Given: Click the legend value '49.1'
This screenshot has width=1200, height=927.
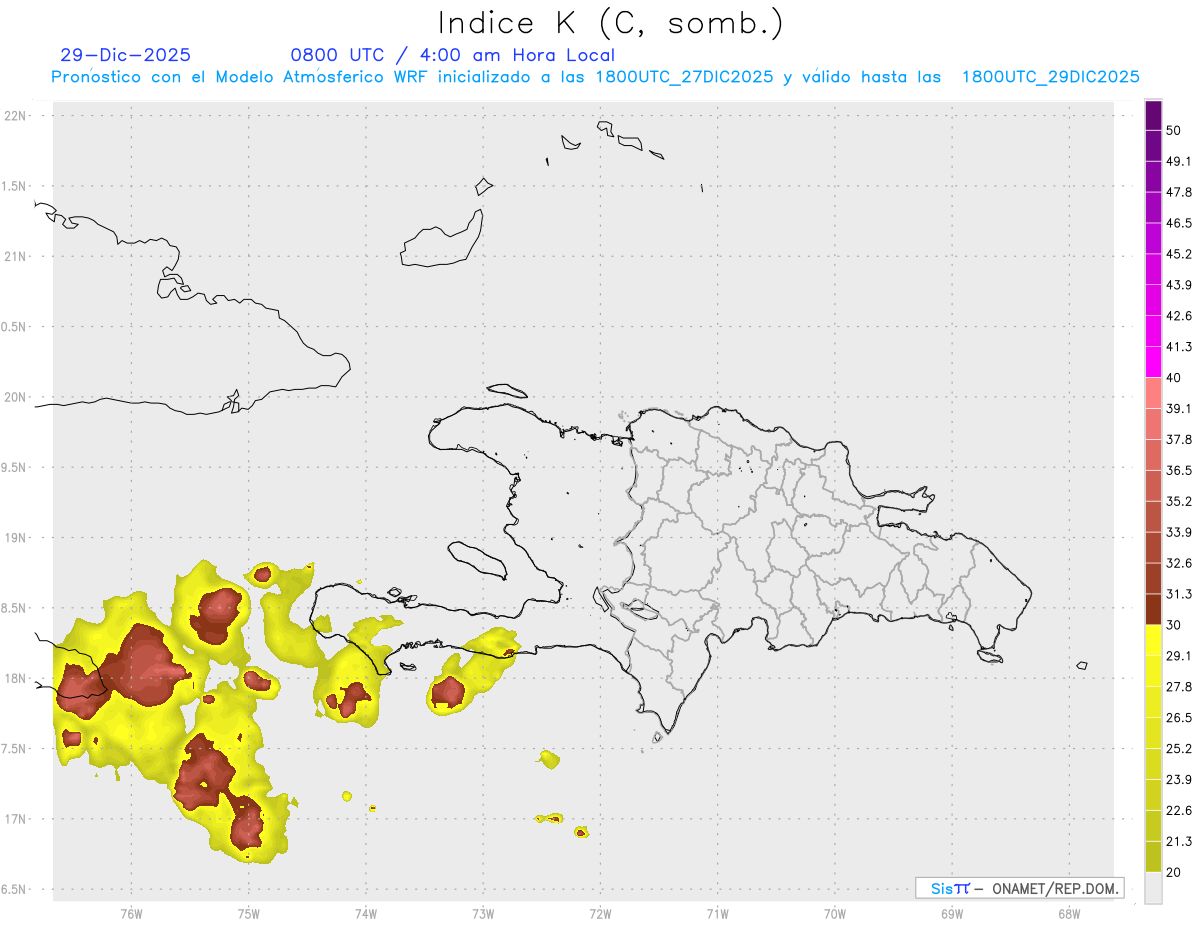Looking at the screenshot, I should pyautogui.click(x=1179, y=161).
